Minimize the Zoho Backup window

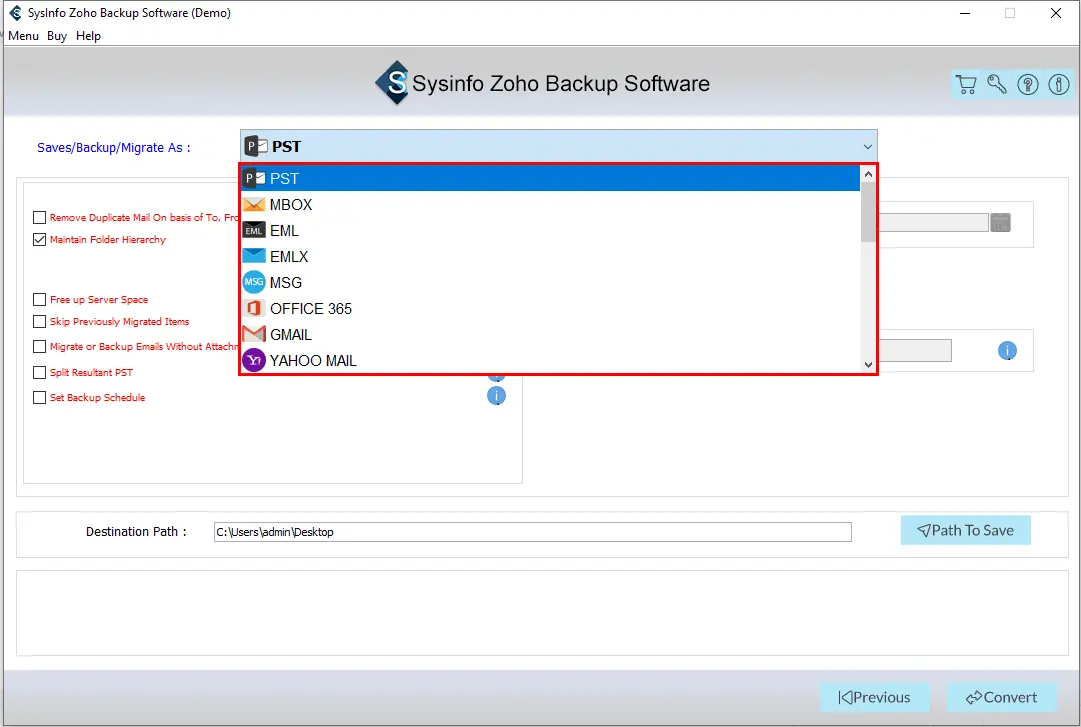965,13
